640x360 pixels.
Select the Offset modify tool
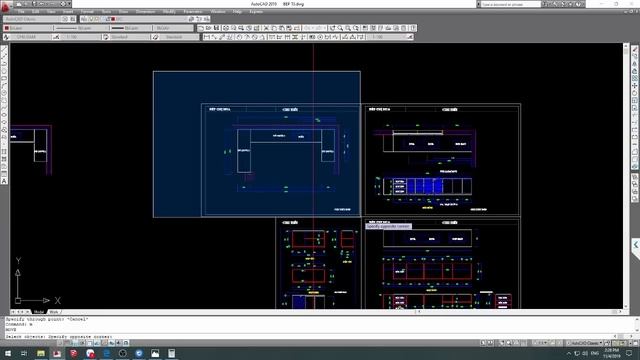(635, 71)
